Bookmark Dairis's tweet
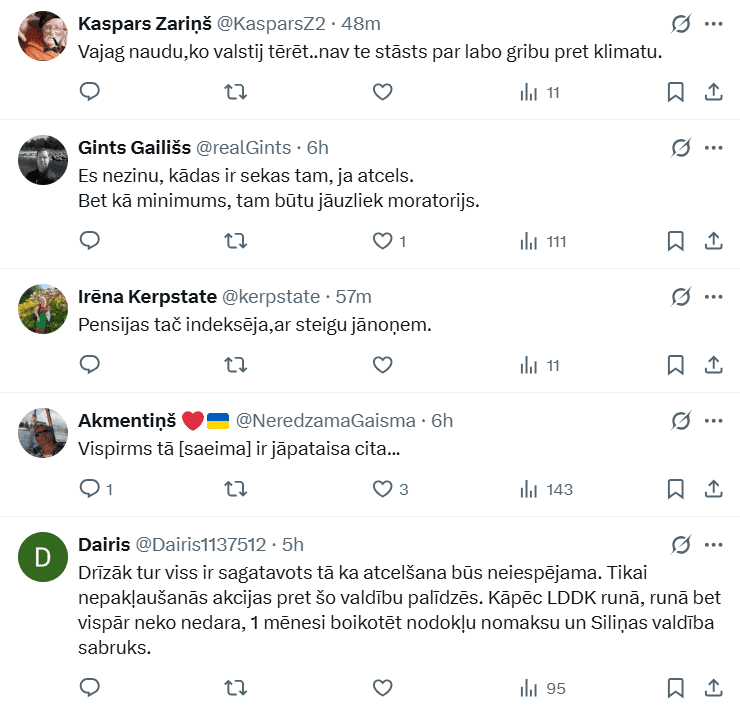This screenshot has width=740, height=705. coord(675,688)
